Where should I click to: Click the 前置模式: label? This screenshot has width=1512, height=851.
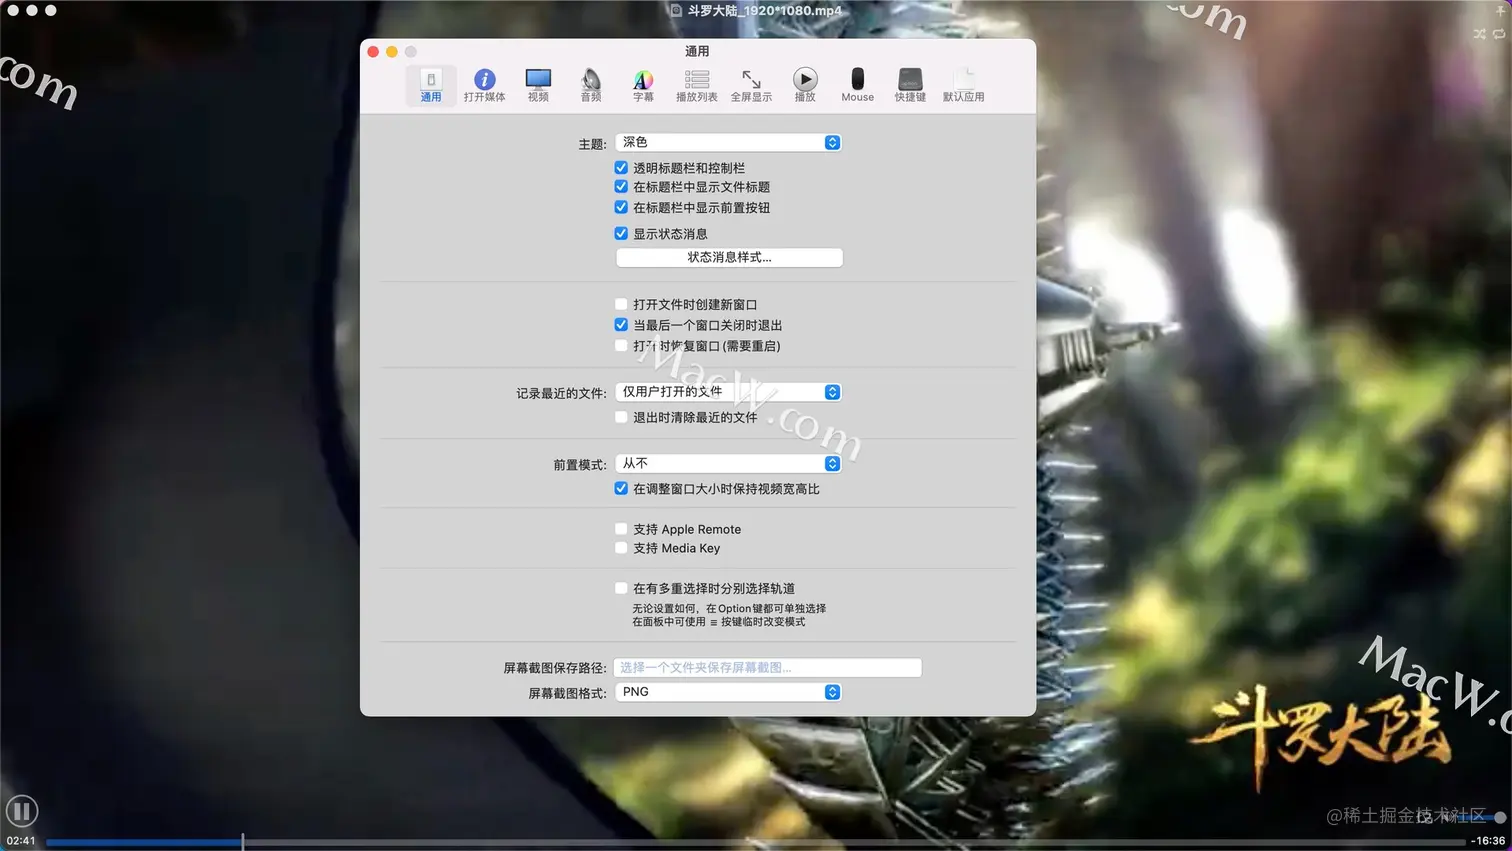click(x=580, y=465)
